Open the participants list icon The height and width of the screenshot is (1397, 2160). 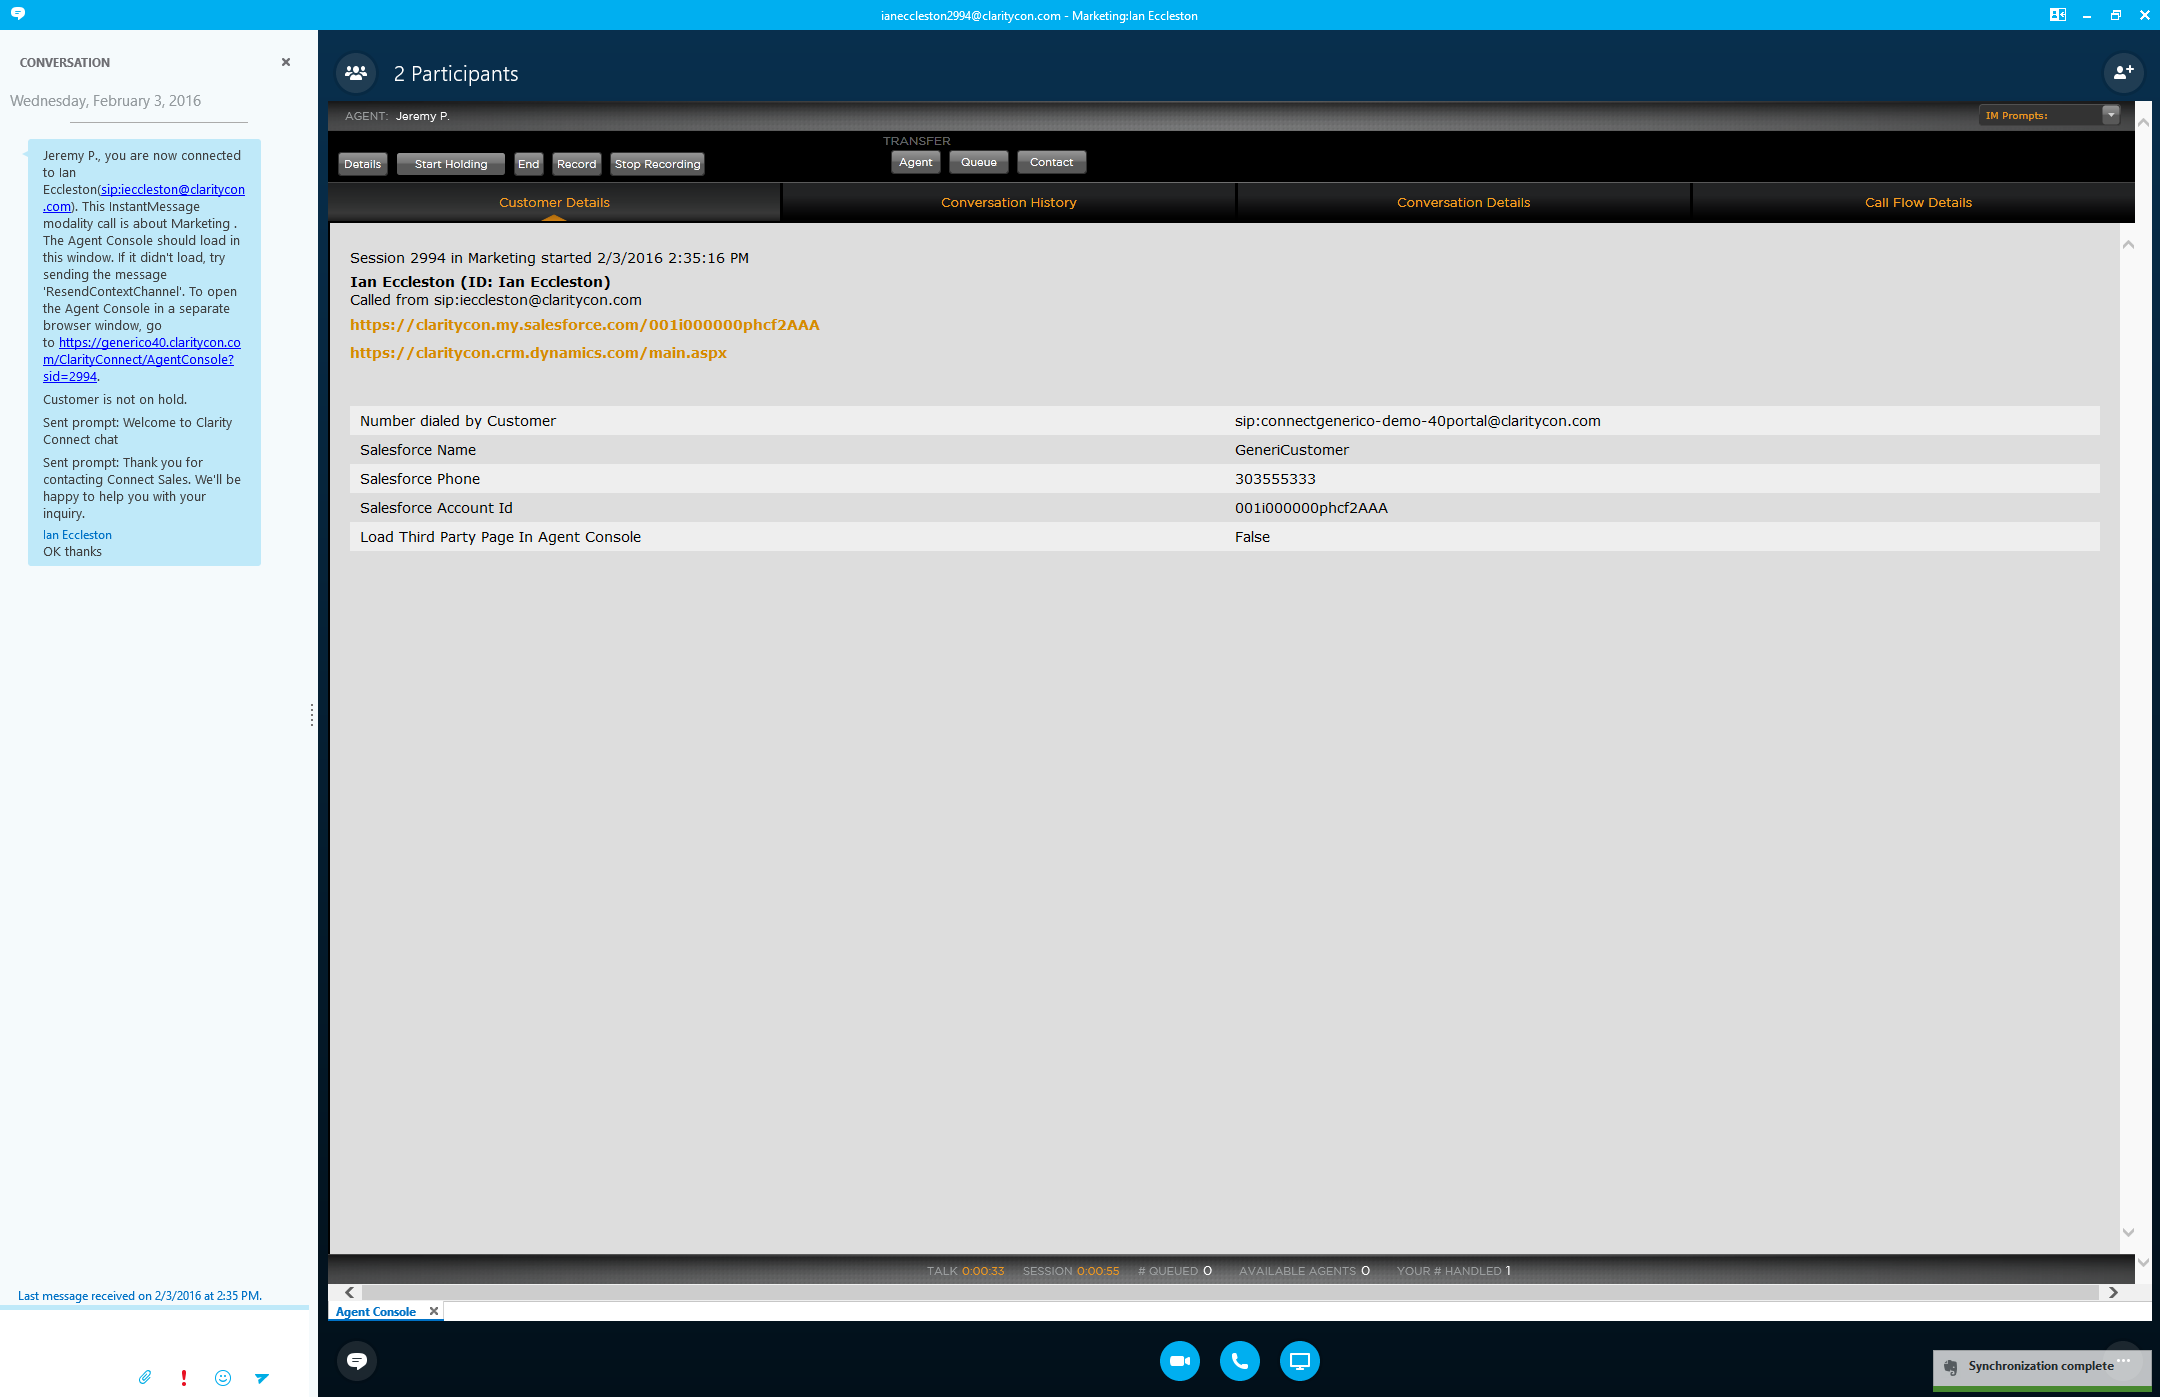coord(356,73)
